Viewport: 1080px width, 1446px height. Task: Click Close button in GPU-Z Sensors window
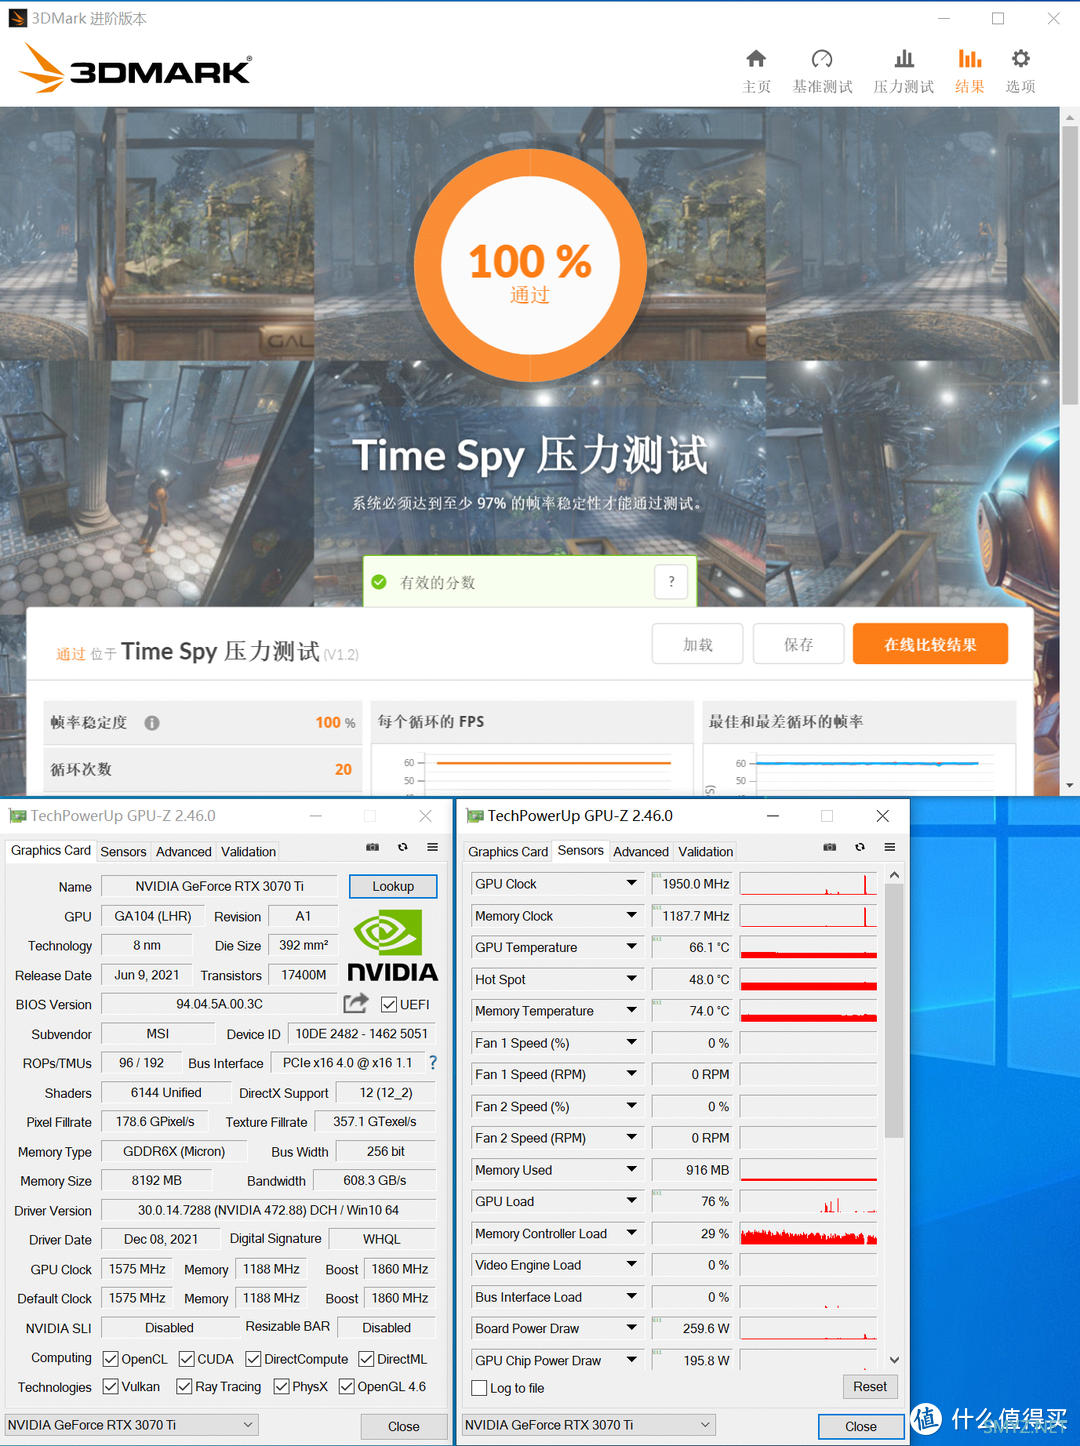click(x=861, y=1426)
